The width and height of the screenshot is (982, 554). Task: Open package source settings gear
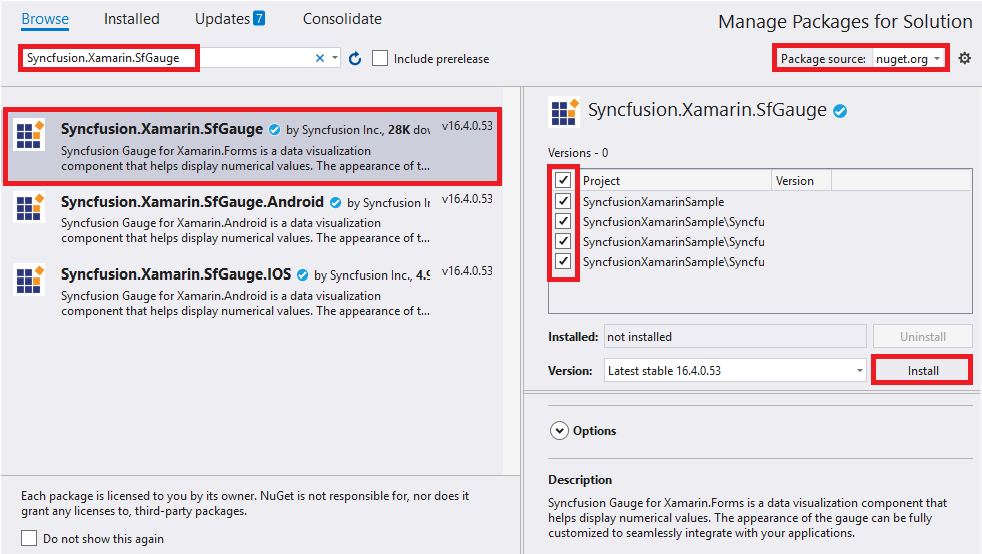[964, 59]
